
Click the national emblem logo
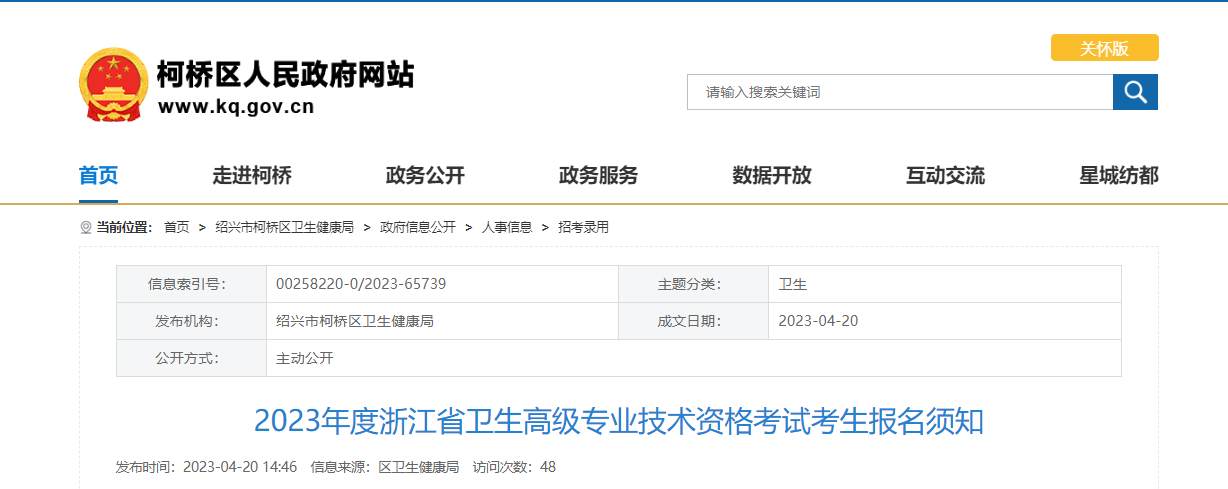coord(113,85)
